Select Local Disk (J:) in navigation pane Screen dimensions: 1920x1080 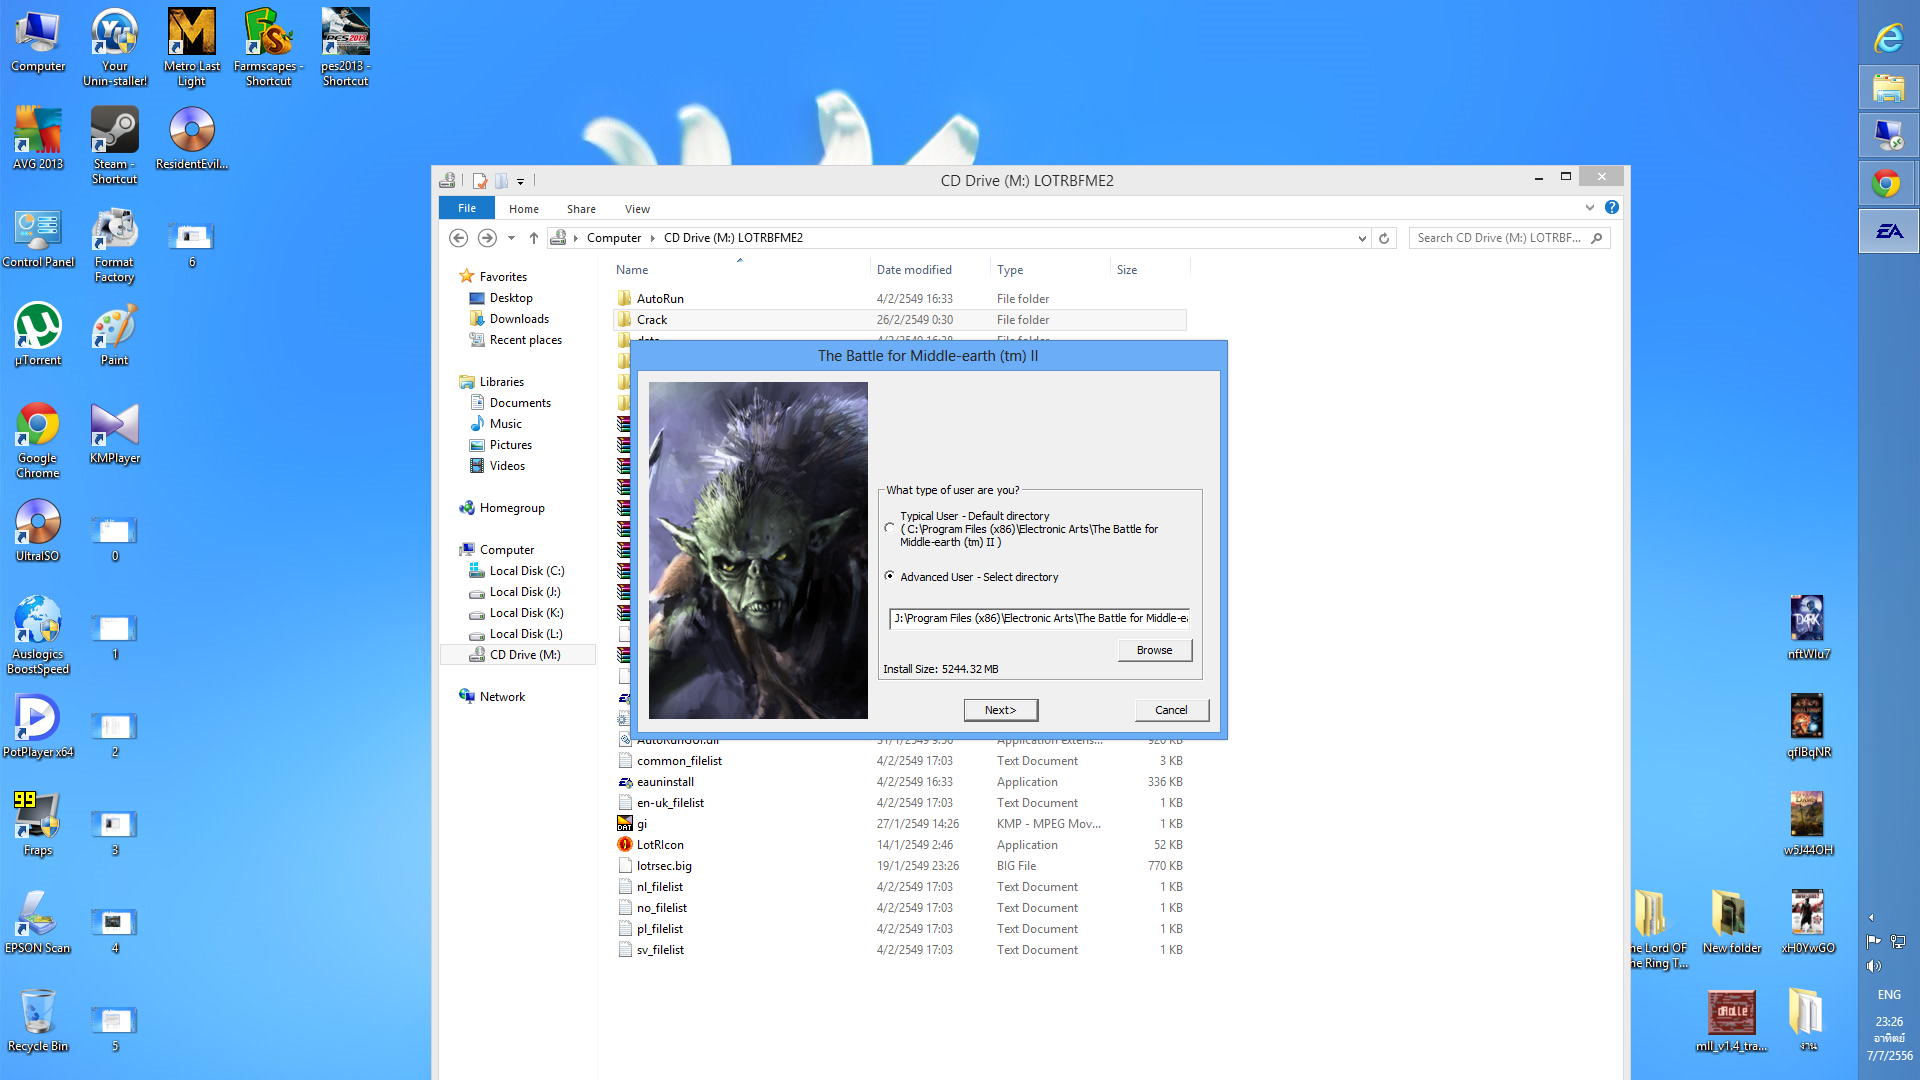(525, 592)
